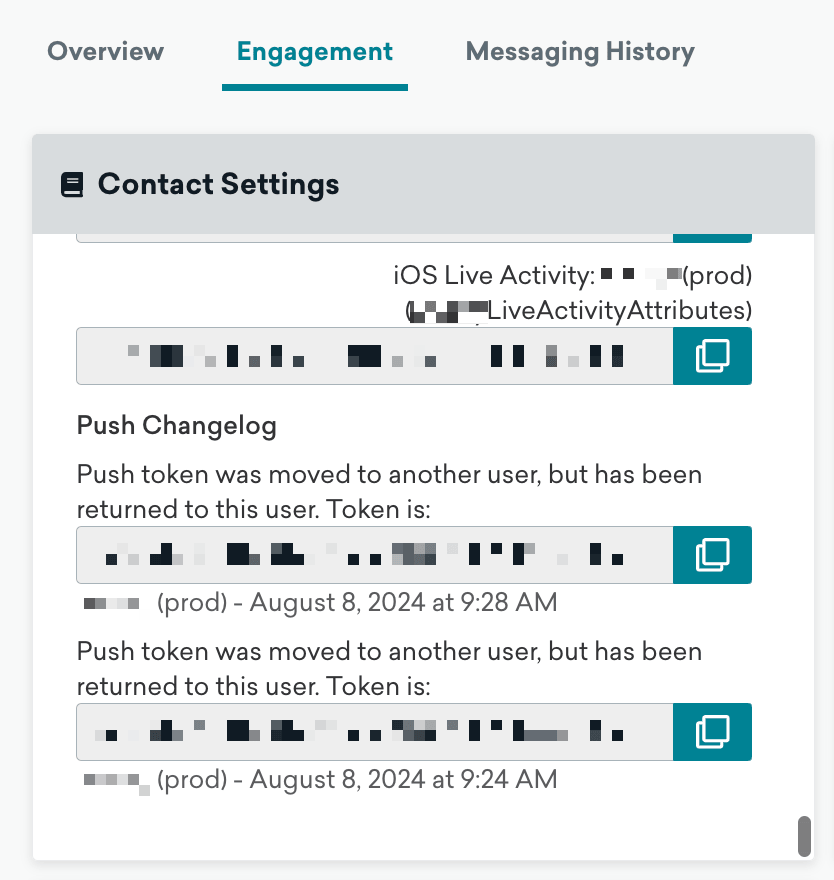Click the Contact Settings book icon

pyautogui.click(x=72, y=185)
